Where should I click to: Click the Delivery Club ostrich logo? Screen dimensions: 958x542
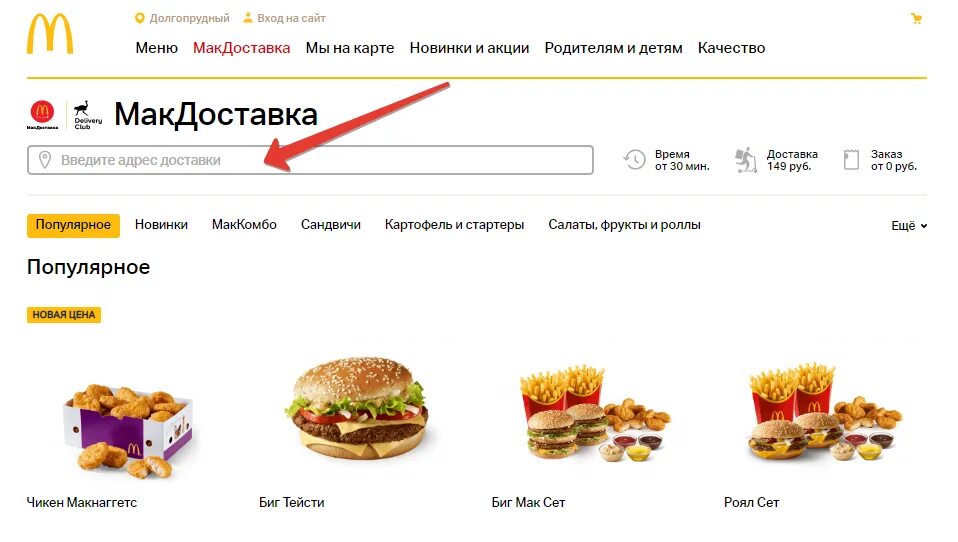[x=88, y=115]
